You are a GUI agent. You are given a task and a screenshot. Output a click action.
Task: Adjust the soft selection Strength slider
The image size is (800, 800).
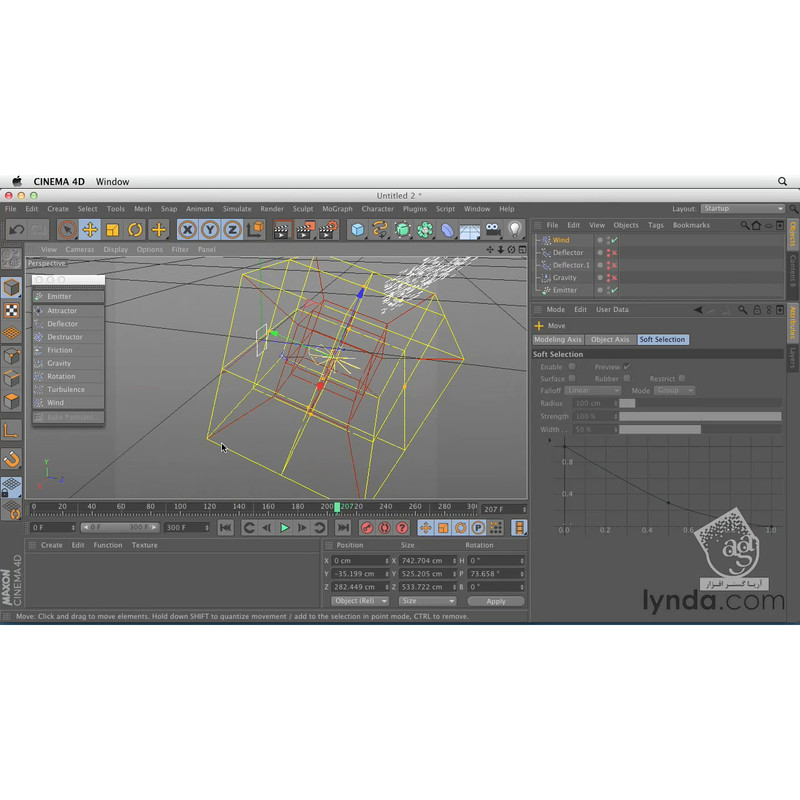click(700, 416)
